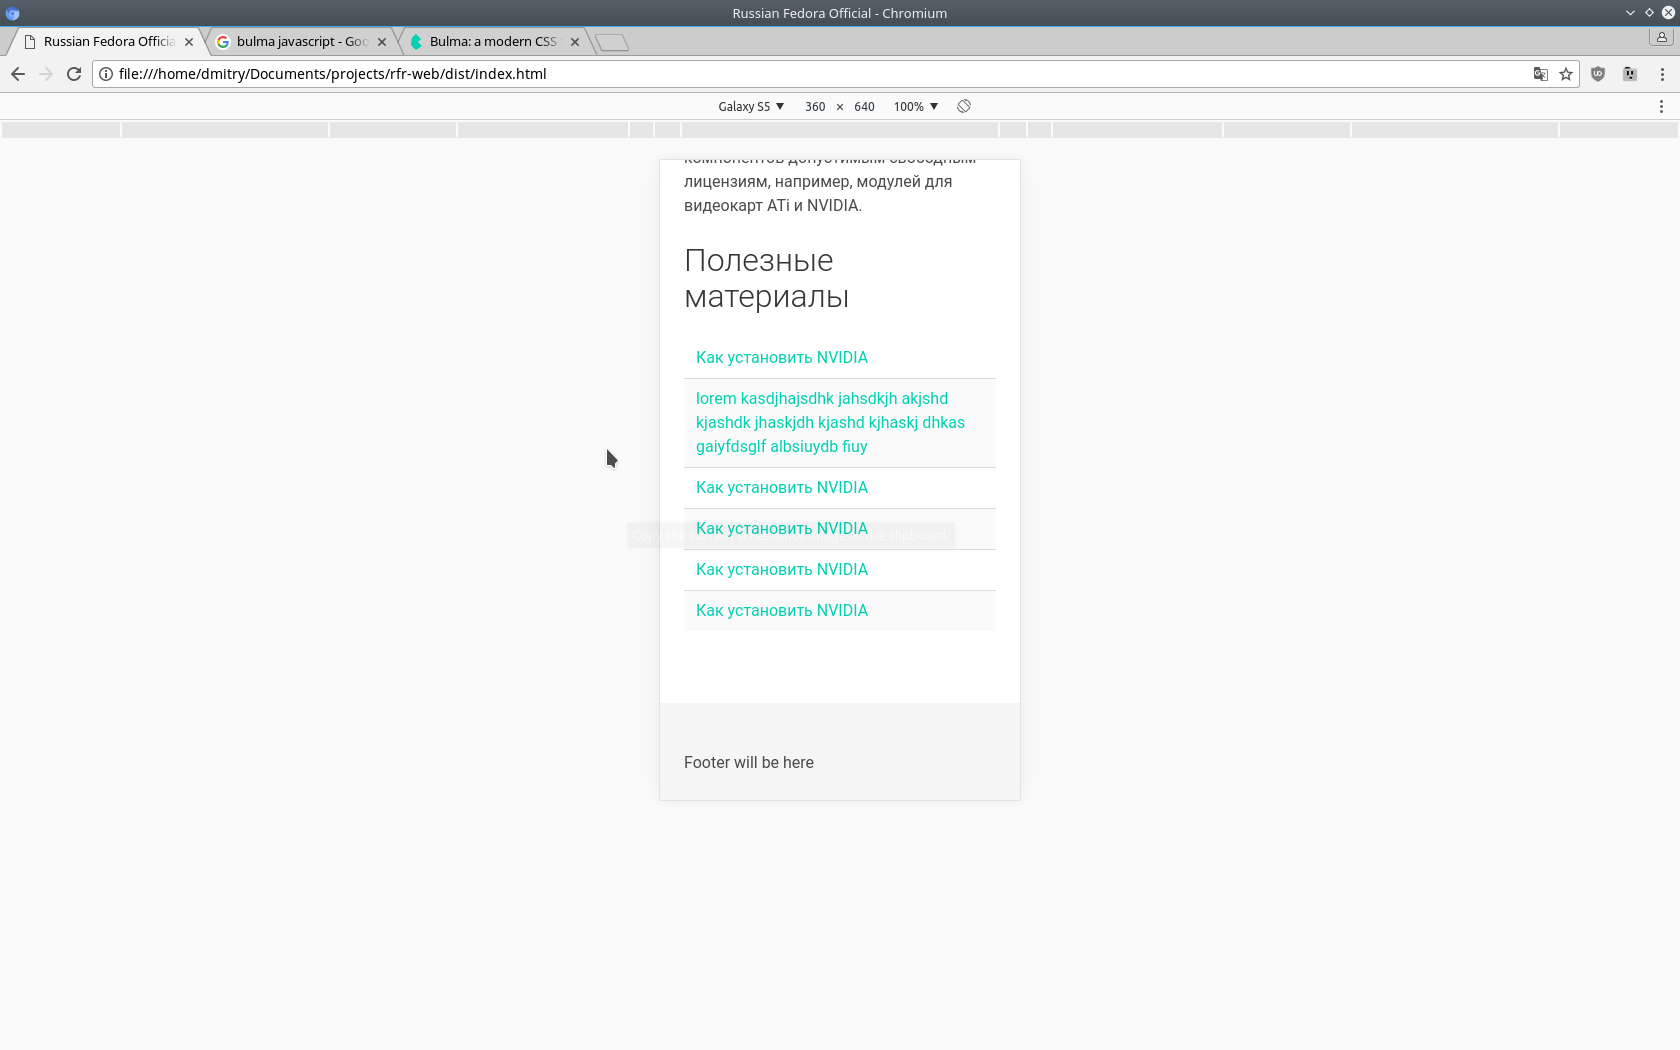
Task: Open the window menu icon in title bar
Action: click(x=12, y=13)
